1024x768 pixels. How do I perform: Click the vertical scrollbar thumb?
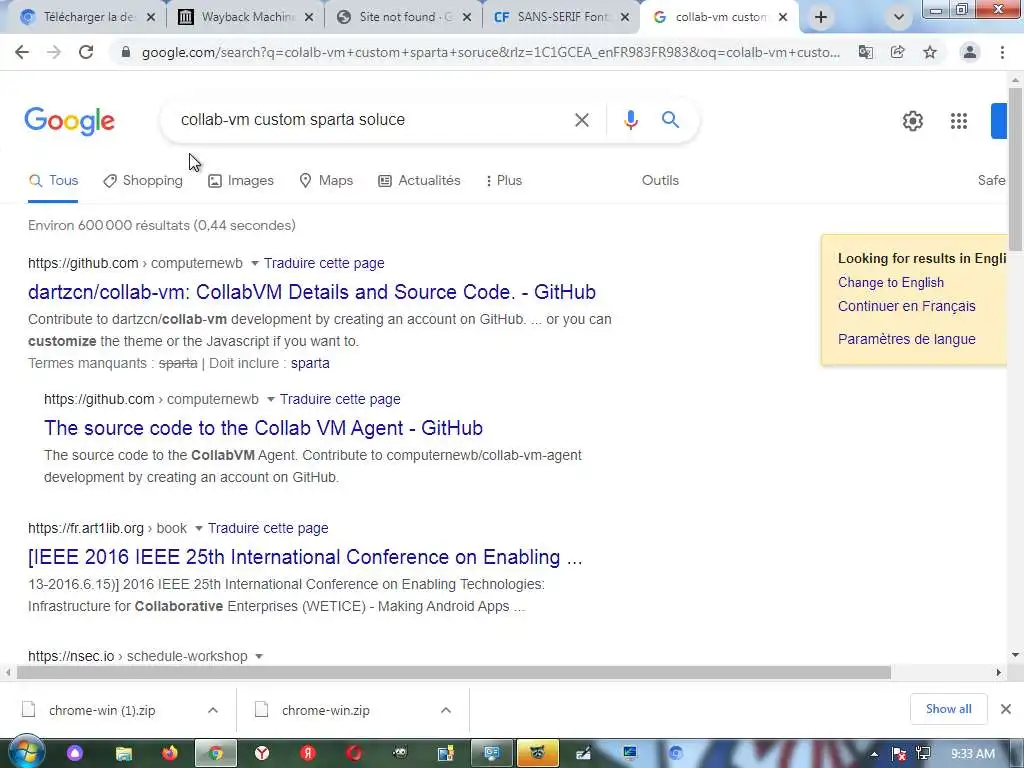pos(1015,168)
